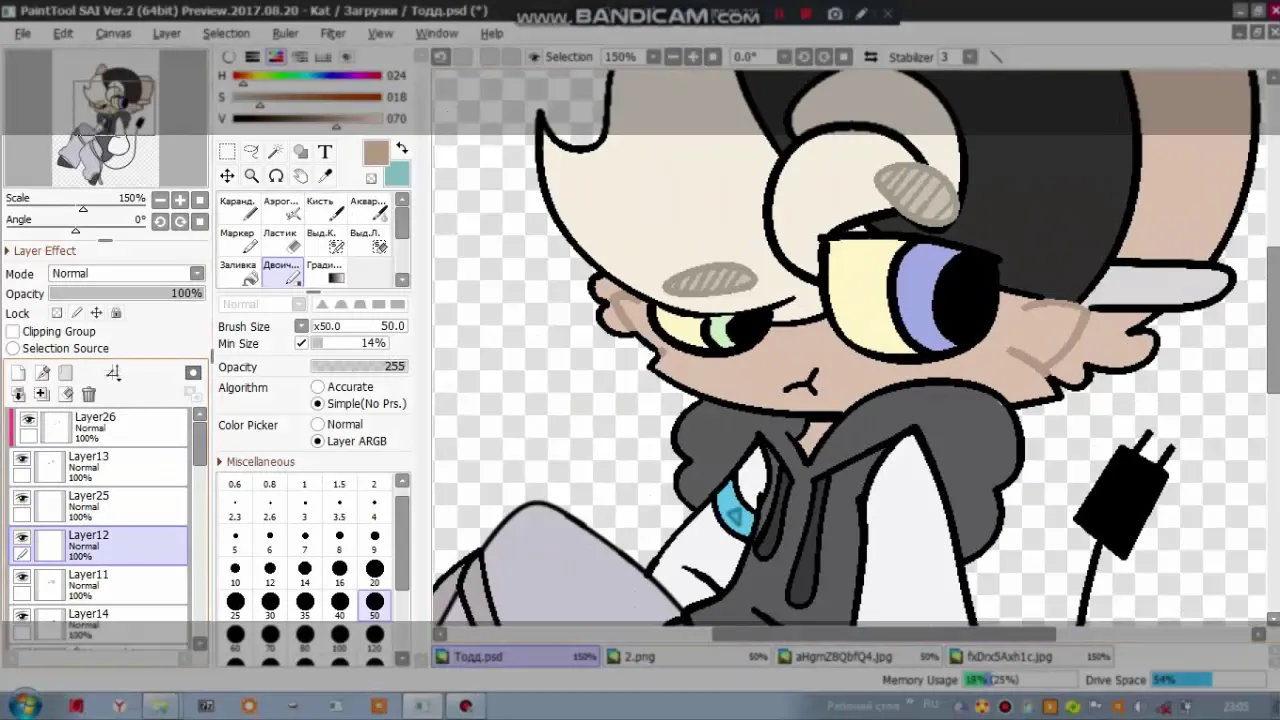Open the Brush Size multiplier dropdown
Screen dimensions: 1280x720
pyautogui.click(x=301, y=326)
